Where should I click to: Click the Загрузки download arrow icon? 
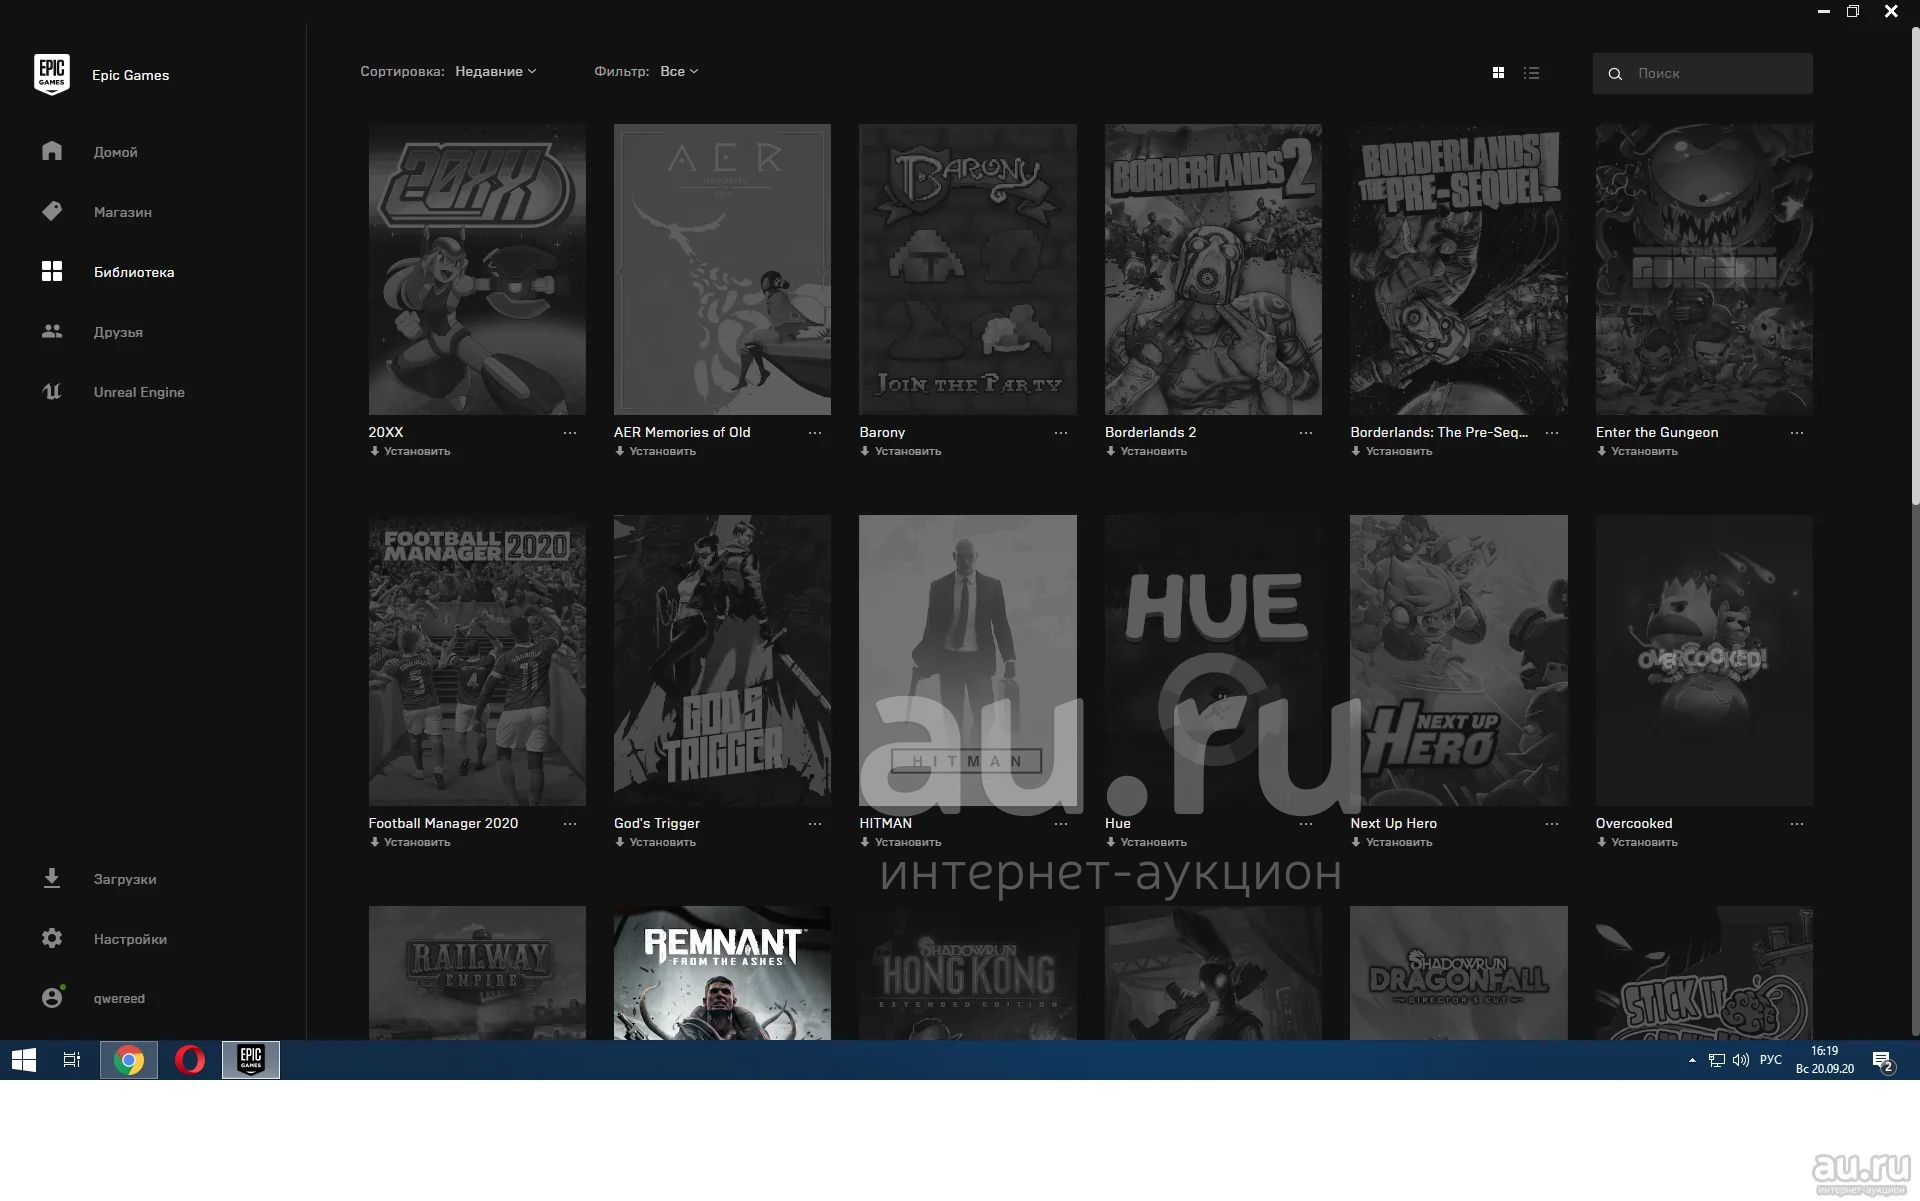[52, 878]
